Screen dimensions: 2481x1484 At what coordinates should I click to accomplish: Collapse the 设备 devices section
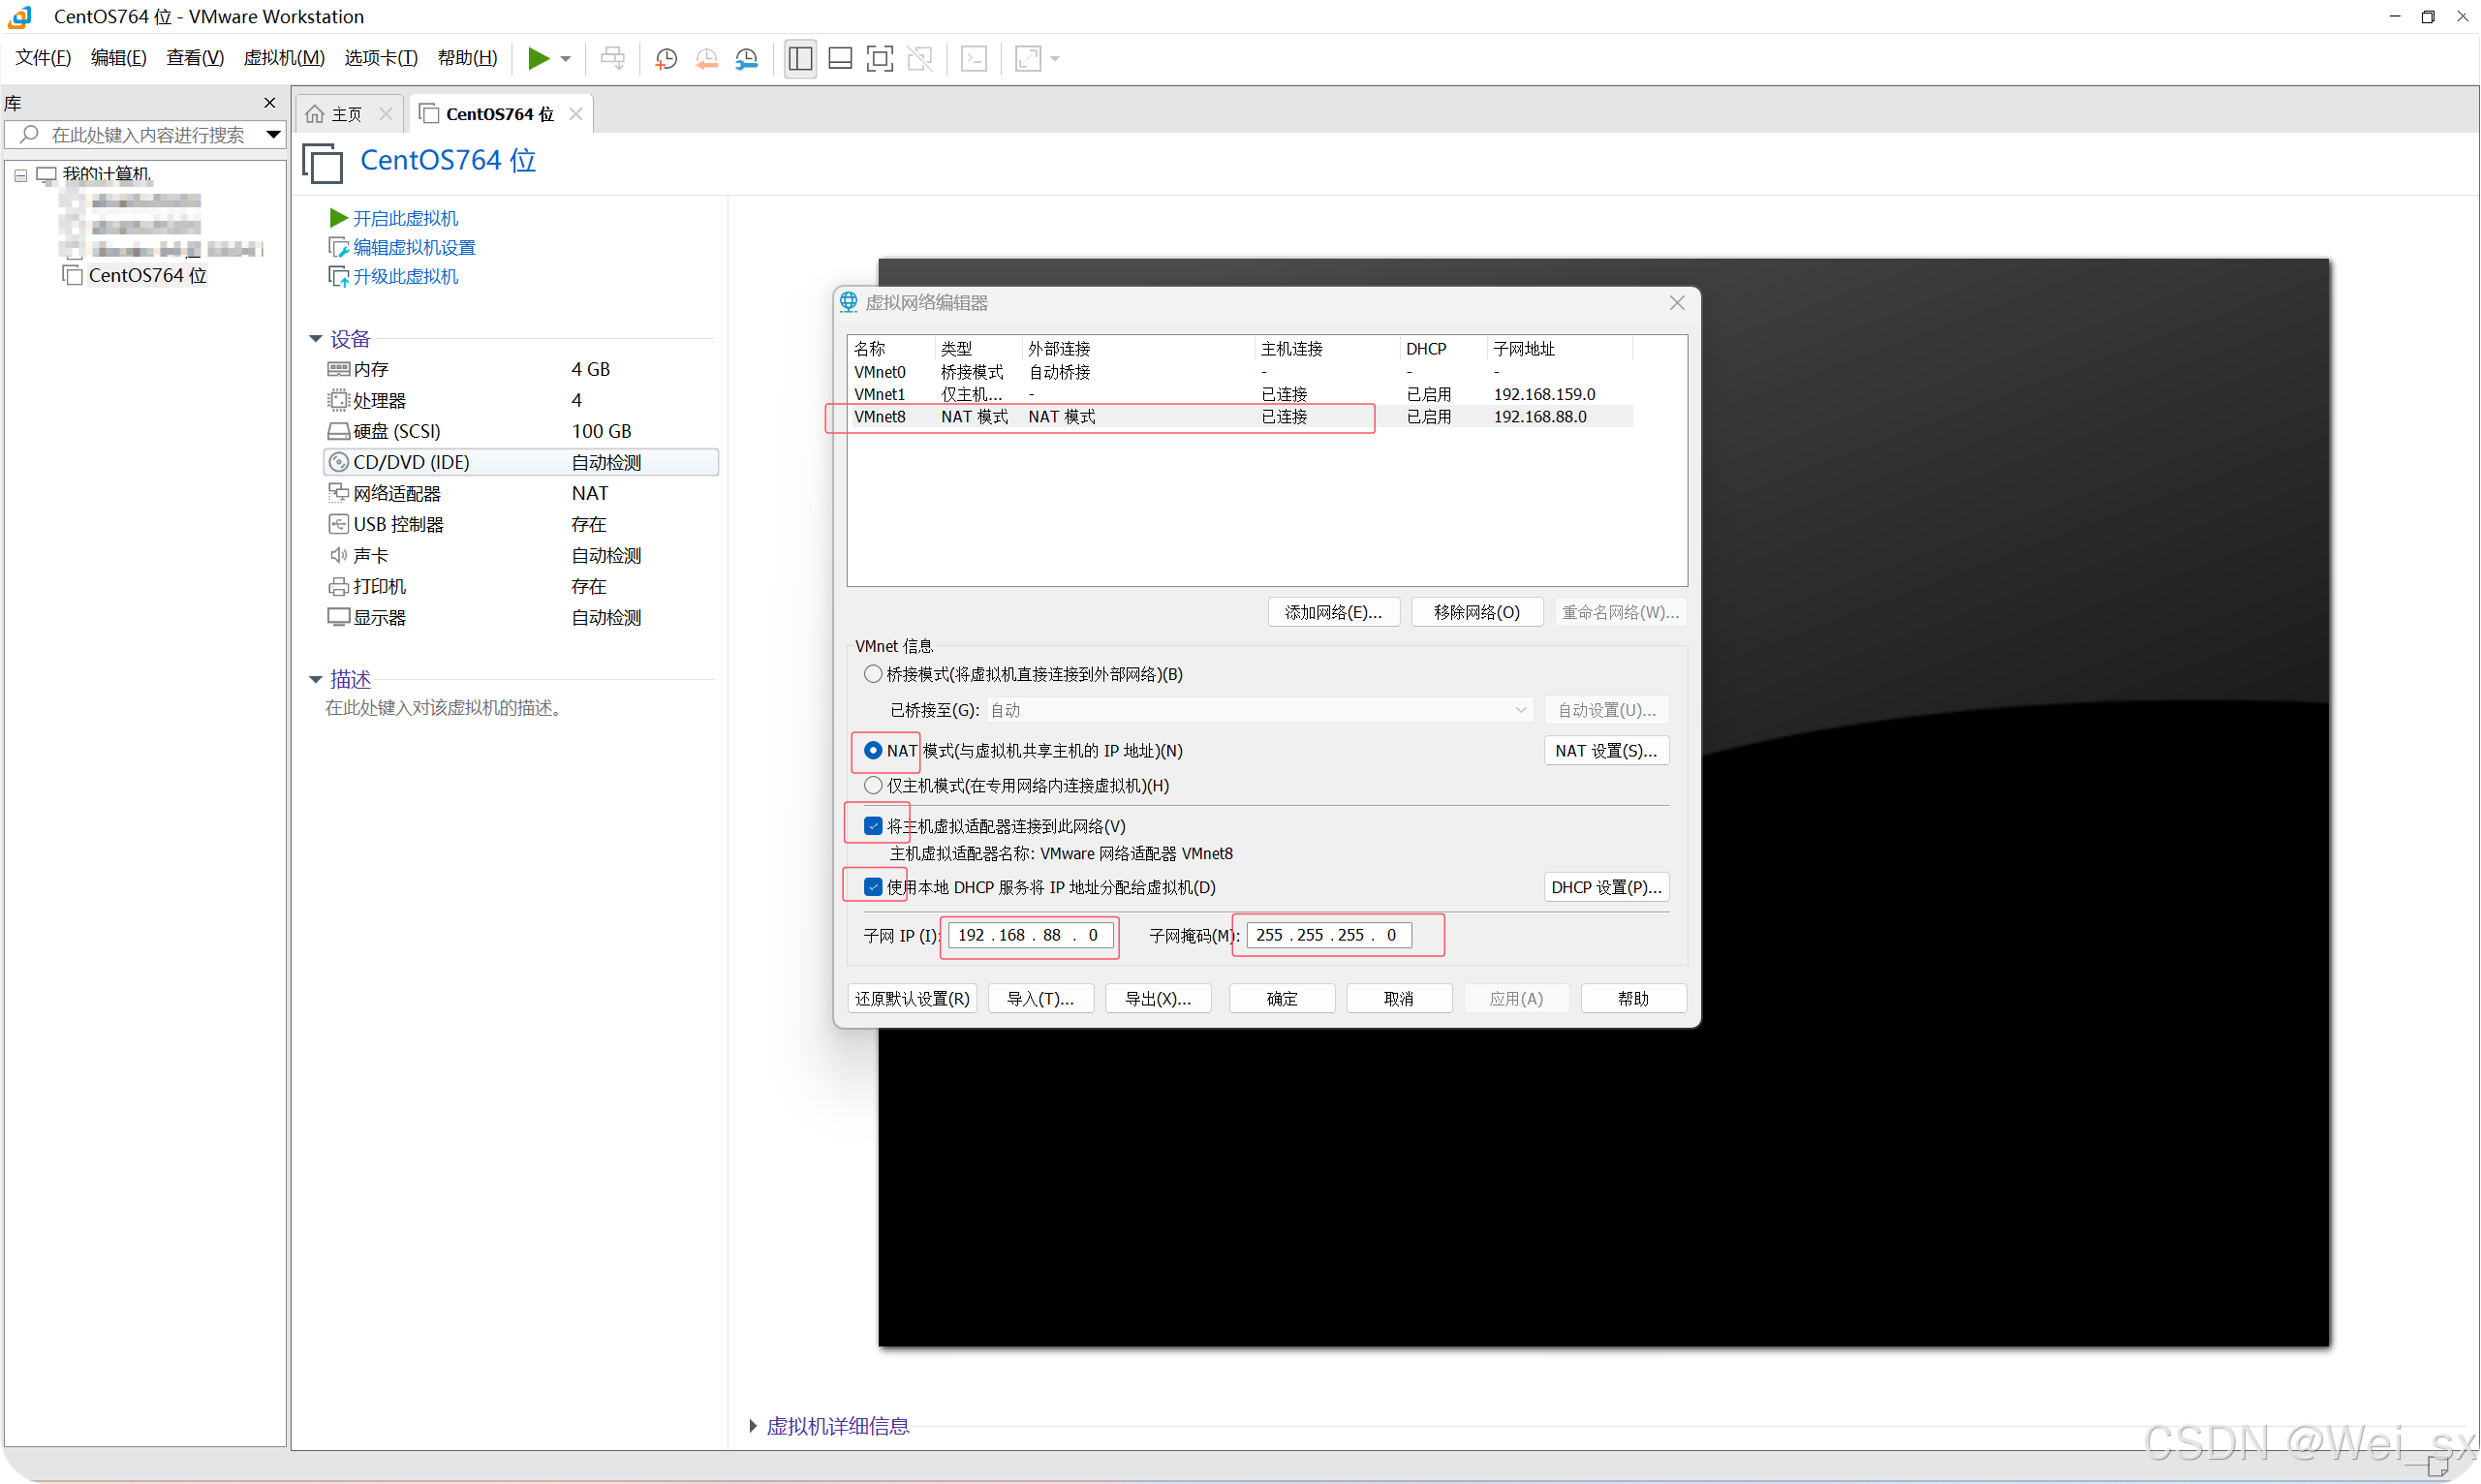pos(316,339)
